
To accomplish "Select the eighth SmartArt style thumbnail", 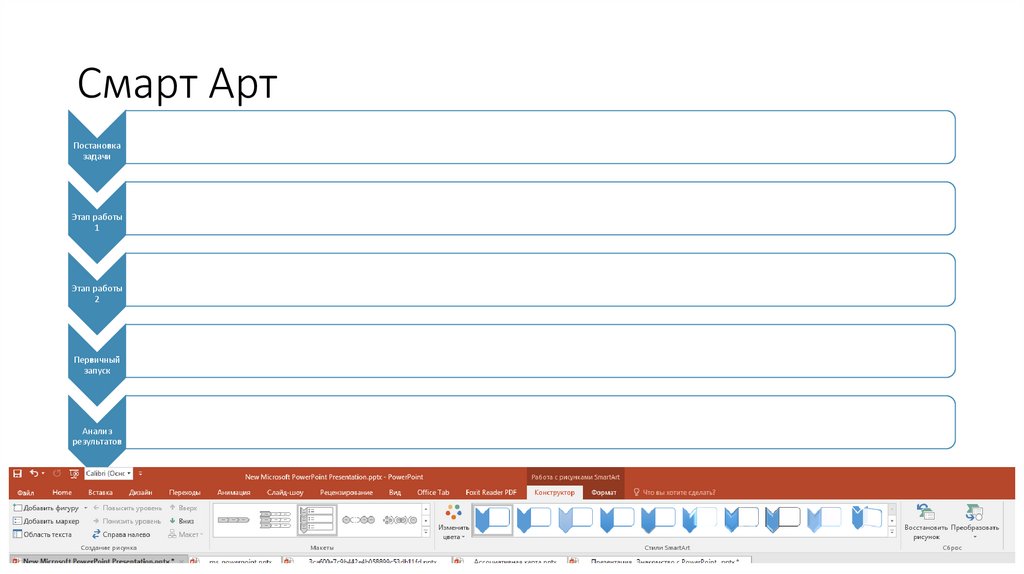I will (x=782, y=520).
